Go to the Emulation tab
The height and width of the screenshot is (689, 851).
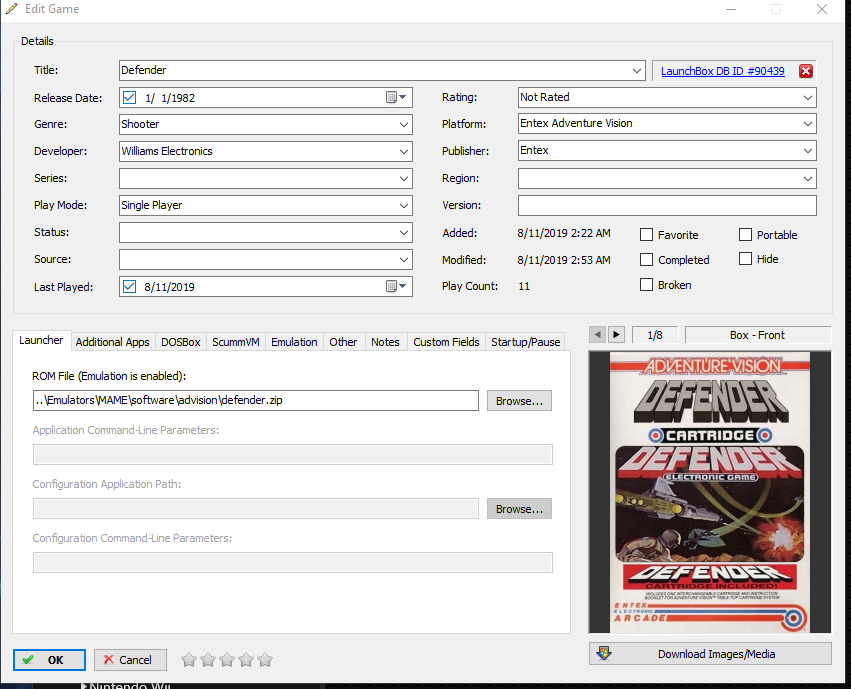point(294,342)
